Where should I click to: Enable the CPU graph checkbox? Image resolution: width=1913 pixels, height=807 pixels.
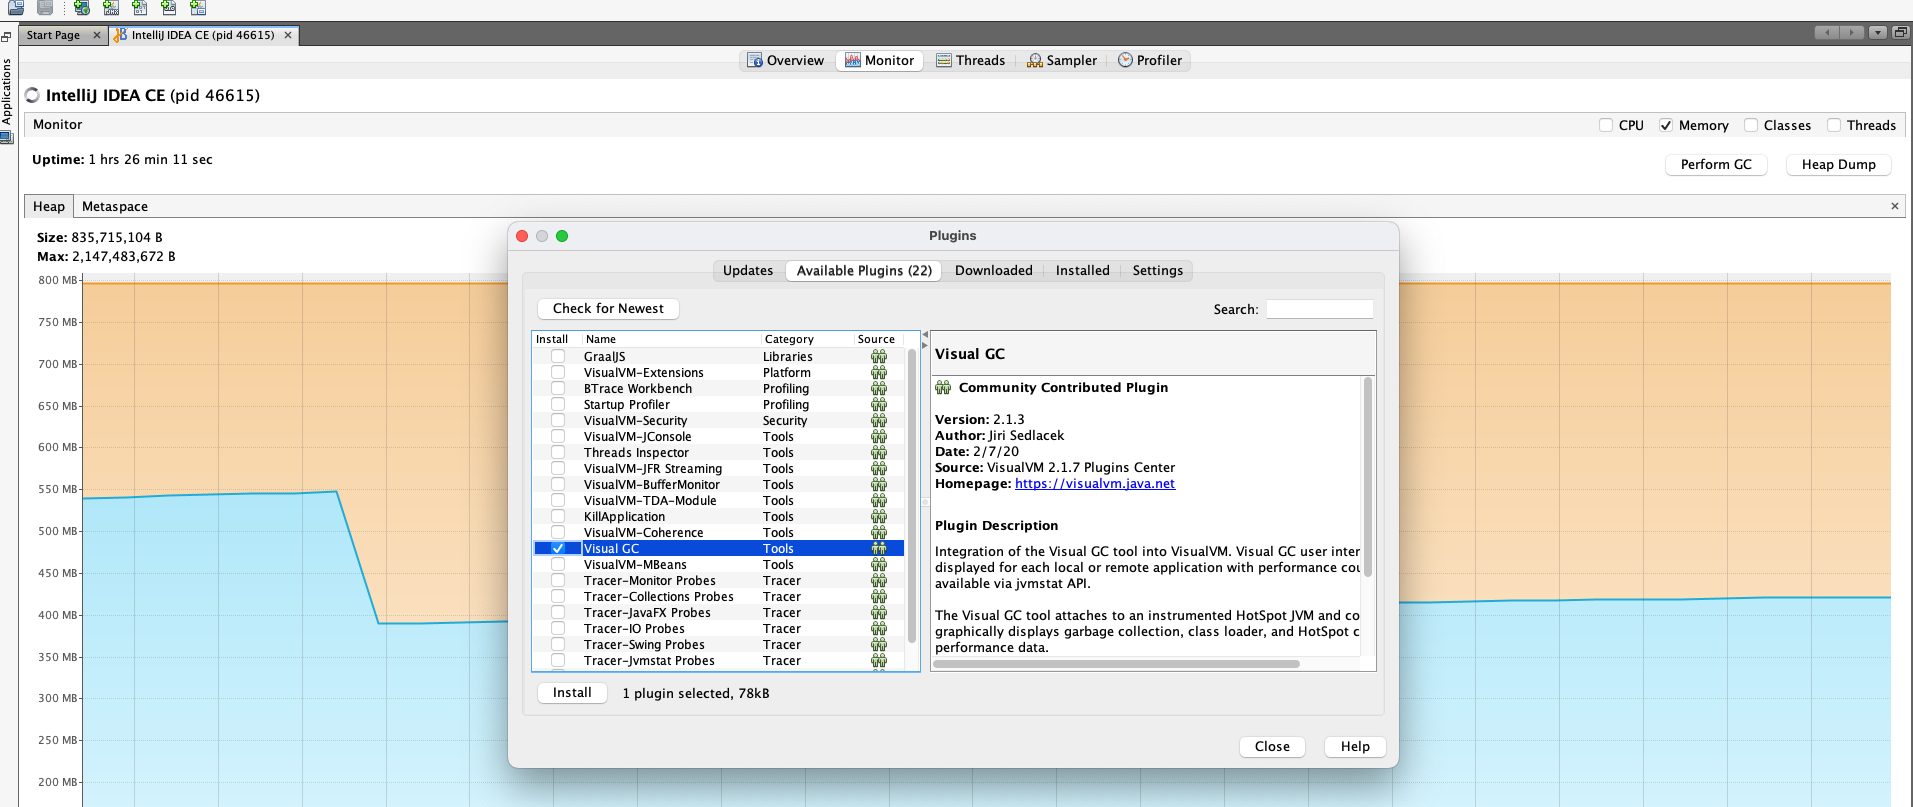(x=1606, y=126)
